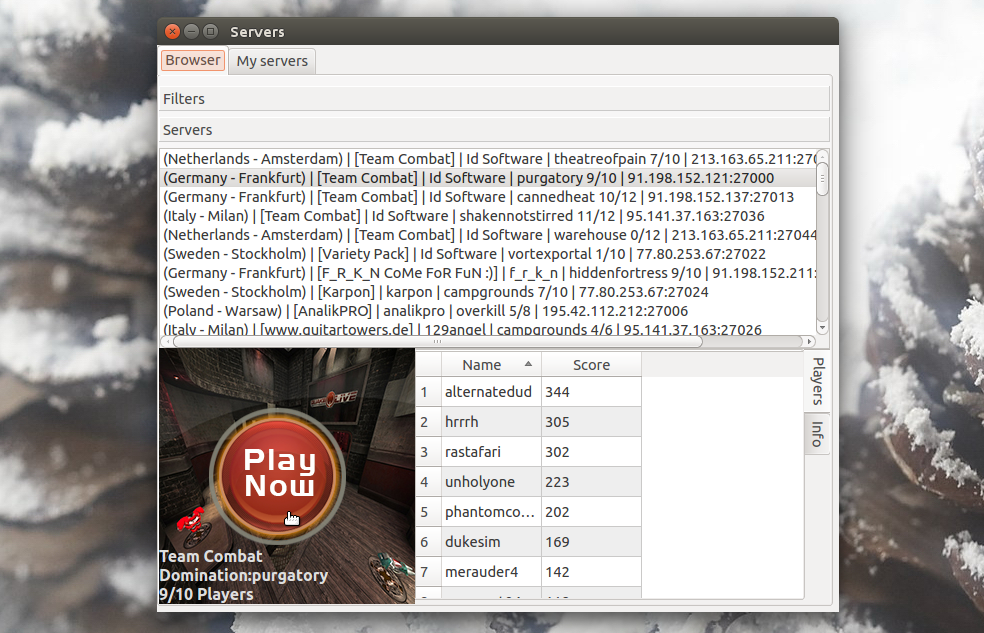Select the Players vertical tab

pos(817,381)
